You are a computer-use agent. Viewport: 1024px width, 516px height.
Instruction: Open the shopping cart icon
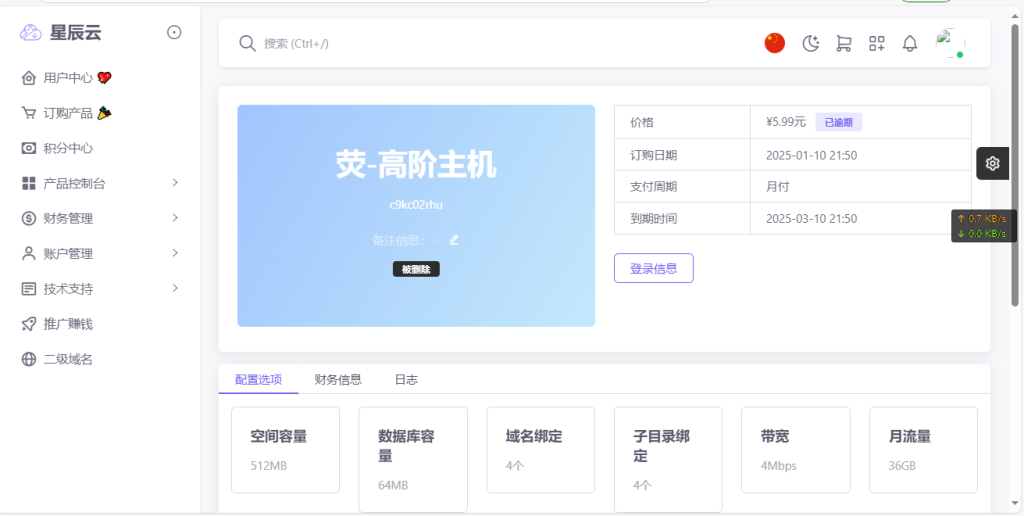[843, 43]
